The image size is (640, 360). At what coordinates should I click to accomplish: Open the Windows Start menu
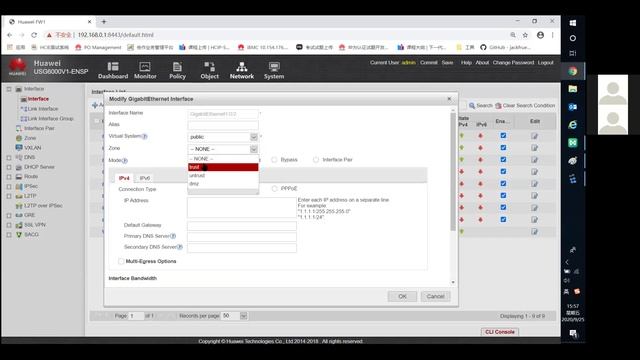coord(573,23)
